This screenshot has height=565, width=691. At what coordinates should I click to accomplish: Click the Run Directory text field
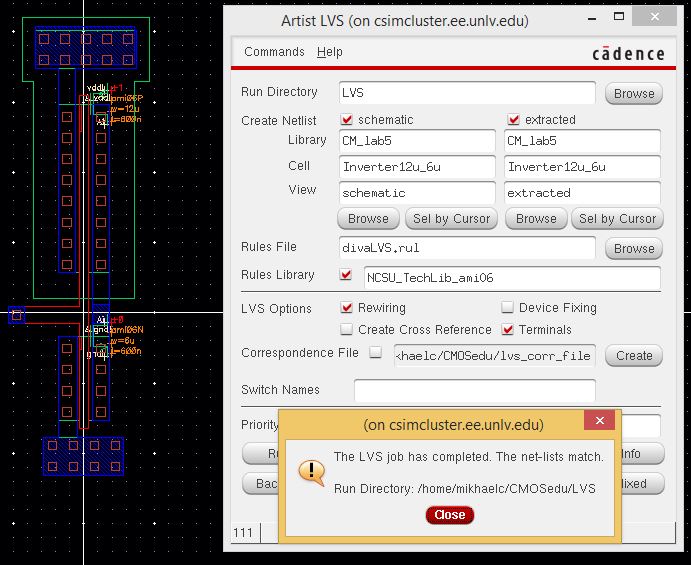[x=467, y=93]
